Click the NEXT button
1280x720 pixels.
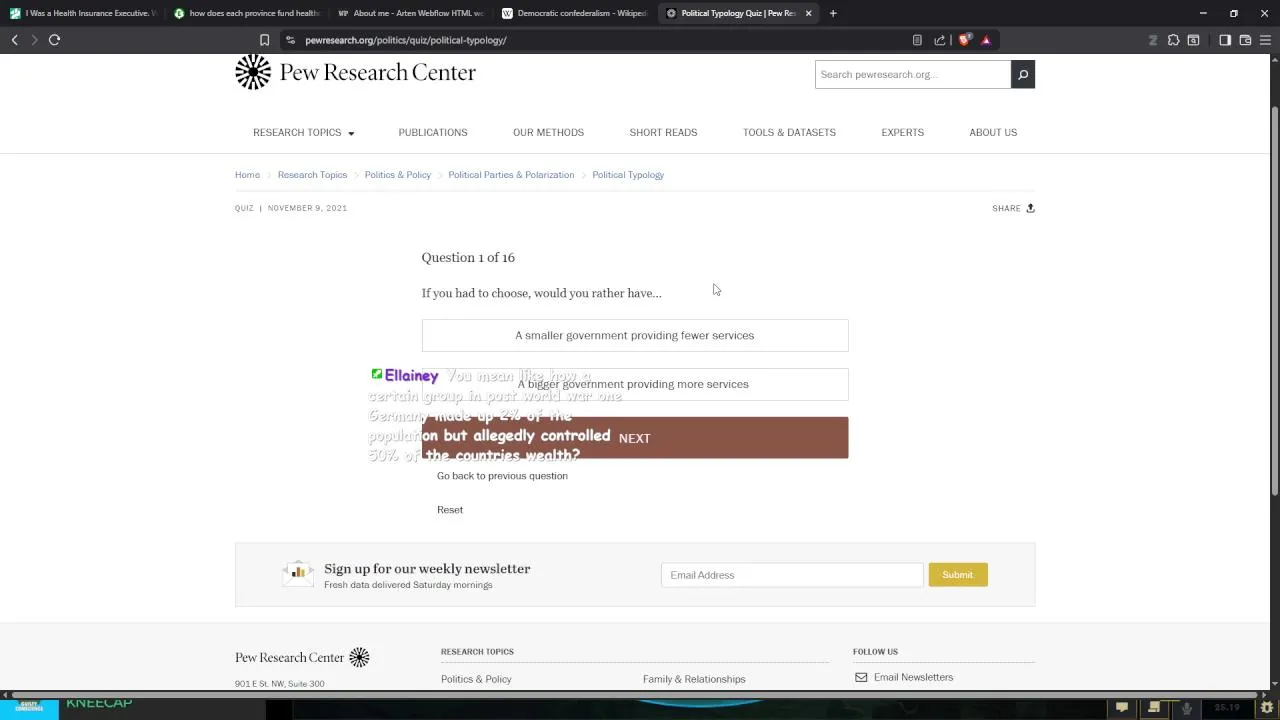(x=635, y=438)
